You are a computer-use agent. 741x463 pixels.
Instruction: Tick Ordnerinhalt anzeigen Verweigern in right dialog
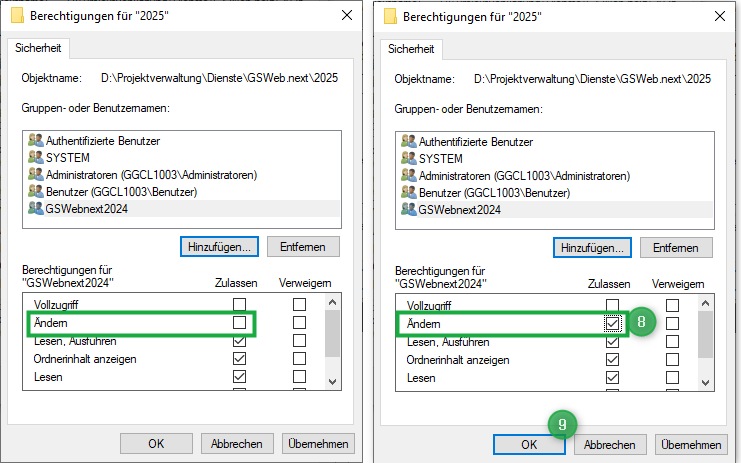672,360
